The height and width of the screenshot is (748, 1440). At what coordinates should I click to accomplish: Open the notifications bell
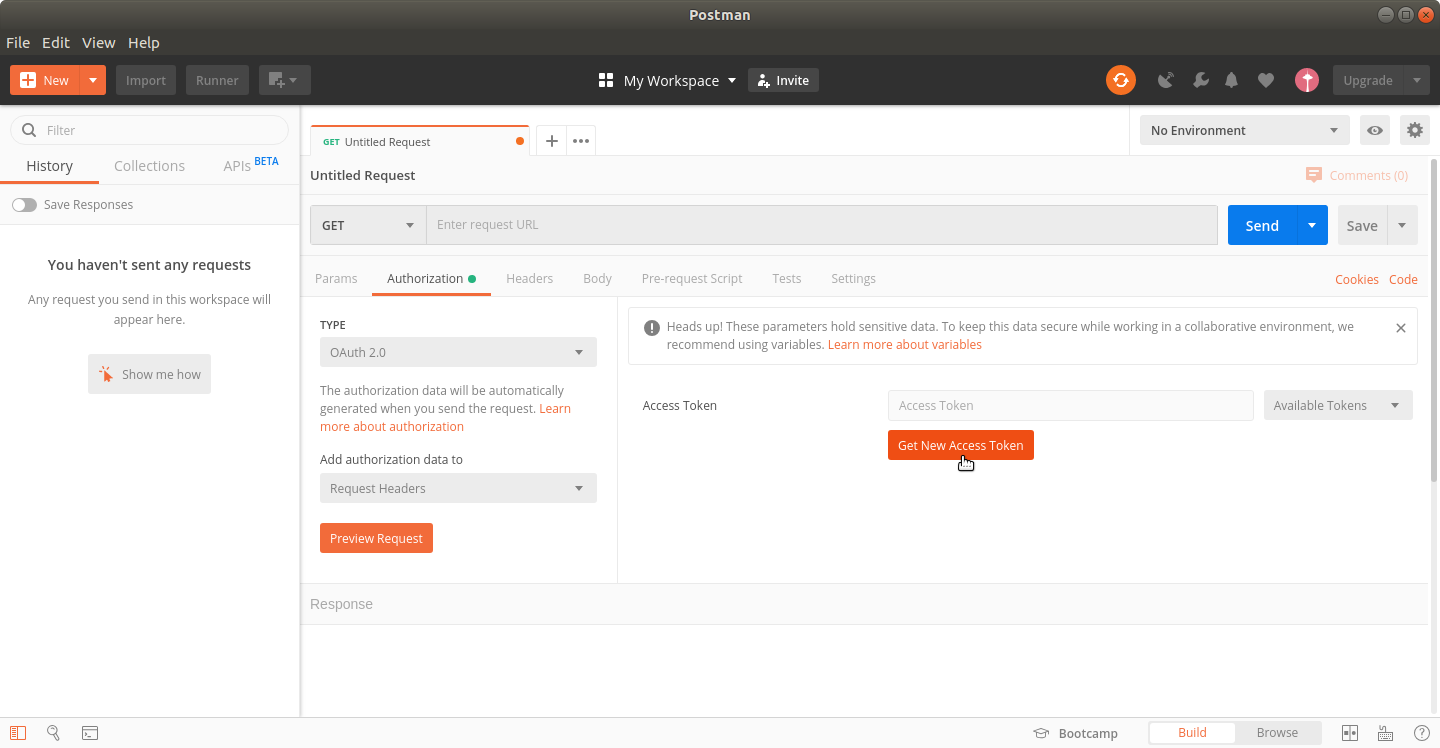coord(1232,80)
